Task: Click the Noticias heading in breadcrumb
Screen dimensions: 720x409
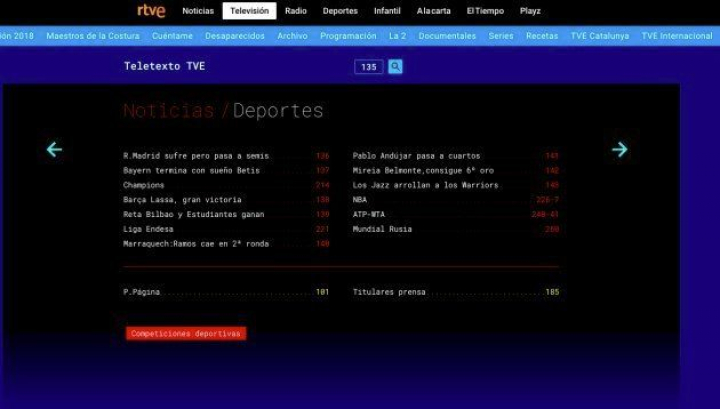Action: pyautogui.click(x=168, y=111)
